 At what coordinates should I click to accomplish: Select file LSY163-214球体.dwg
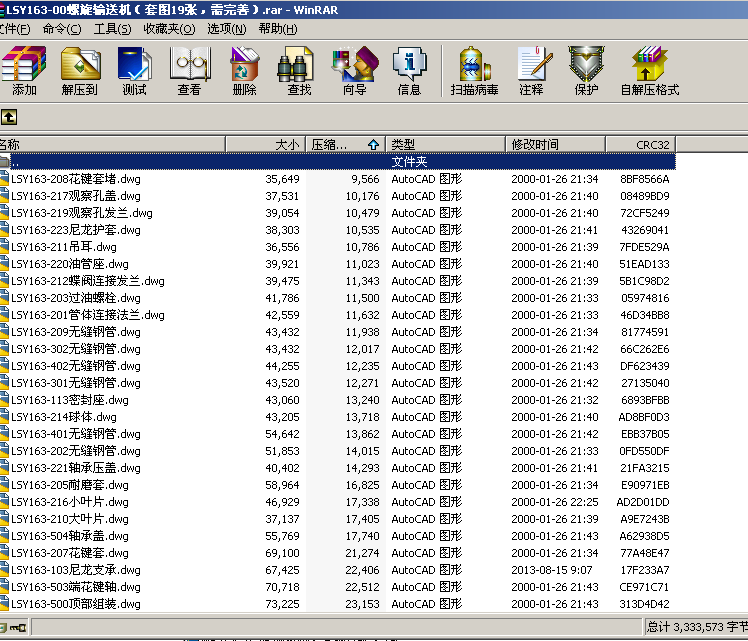(x=63, y=417)
